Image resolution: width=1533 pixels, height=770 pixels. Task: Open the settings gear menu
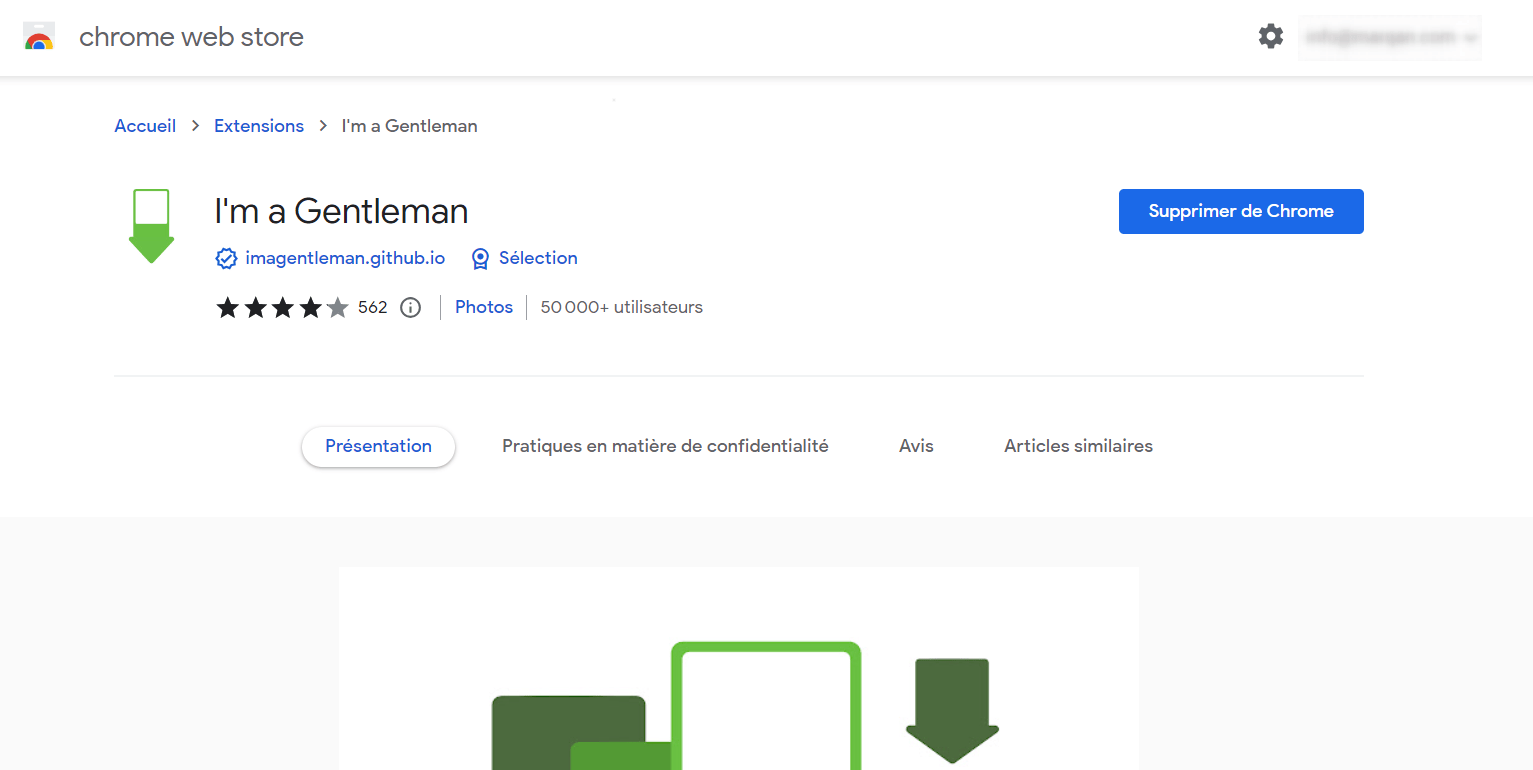pos(1270,37)
